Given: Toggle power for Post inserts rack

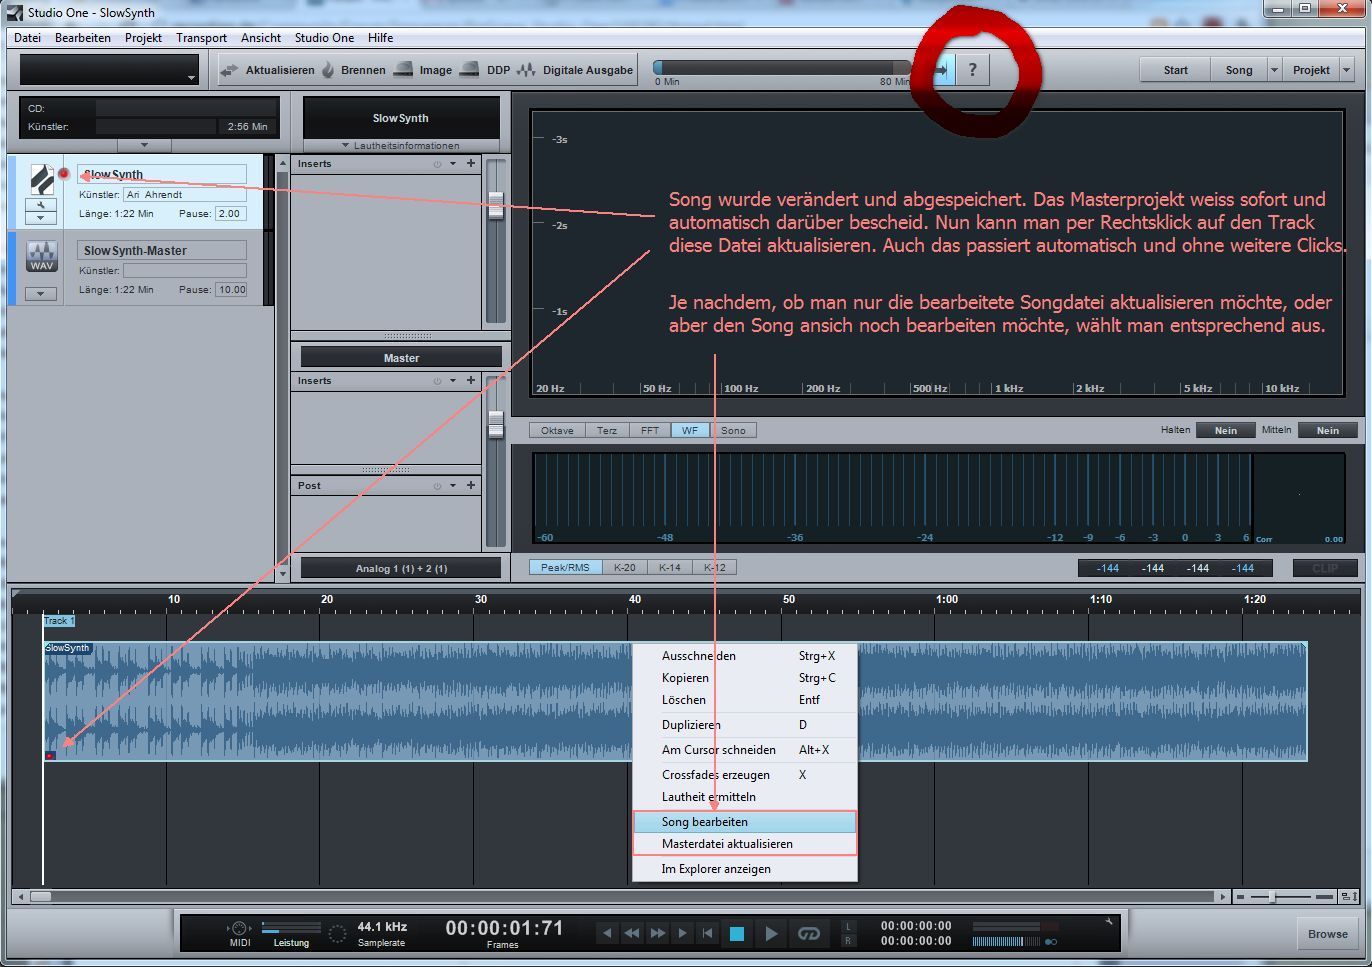Looking at the screenshot, I should tap(437, 486).
